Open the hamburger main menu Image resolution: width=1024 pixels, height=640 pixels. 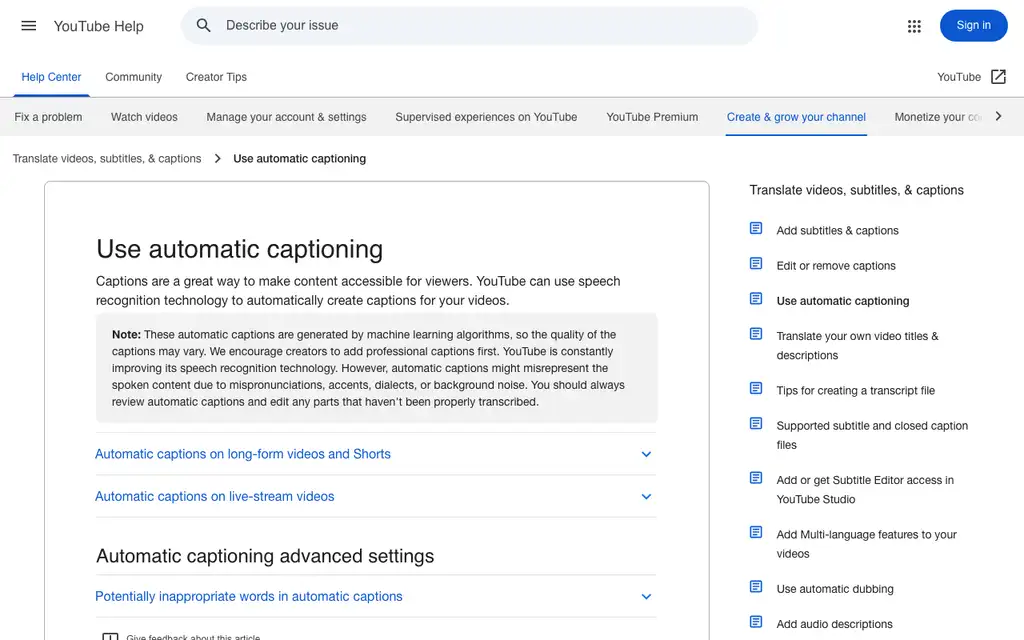click(x=29, y=25)
